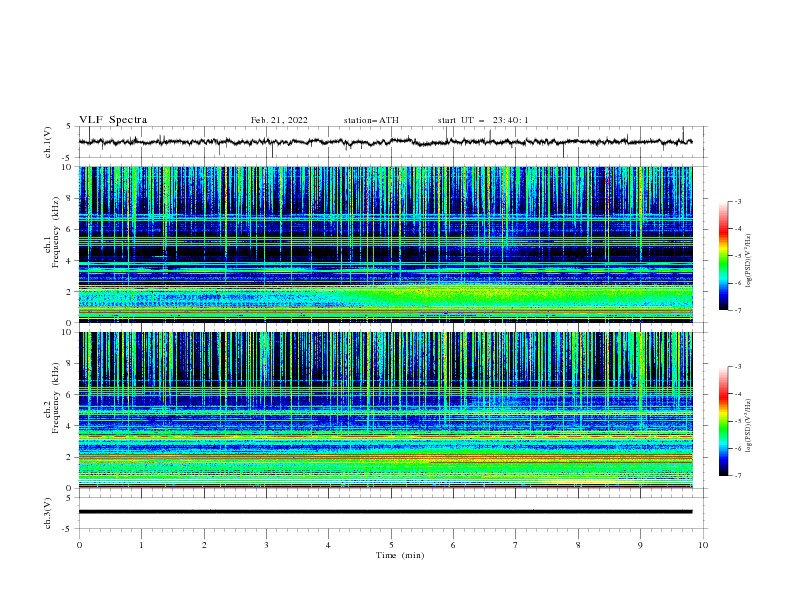Click the time axis tick labeled "2"

coord(204,545)
